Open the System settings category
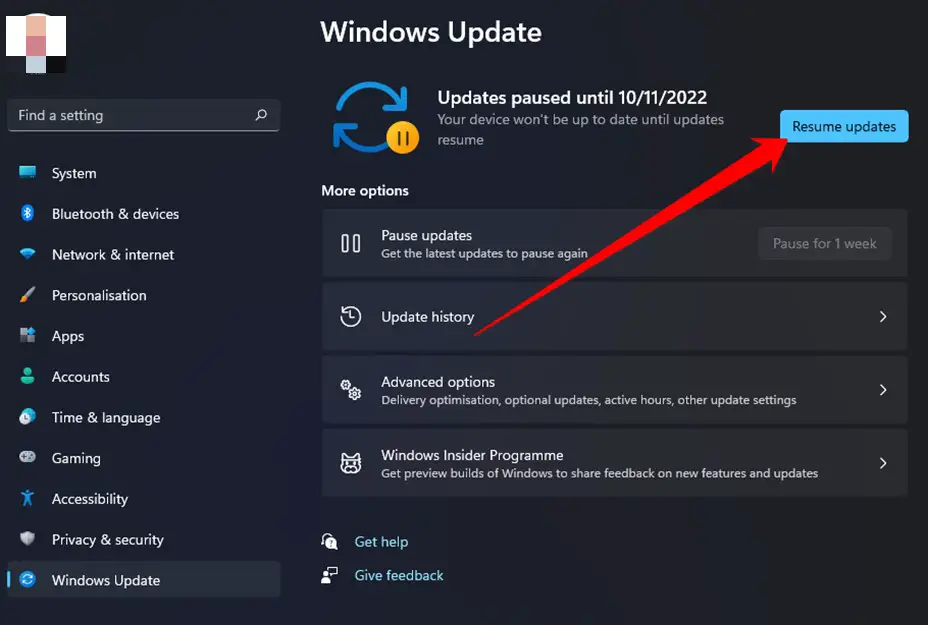 click(143, 173)
